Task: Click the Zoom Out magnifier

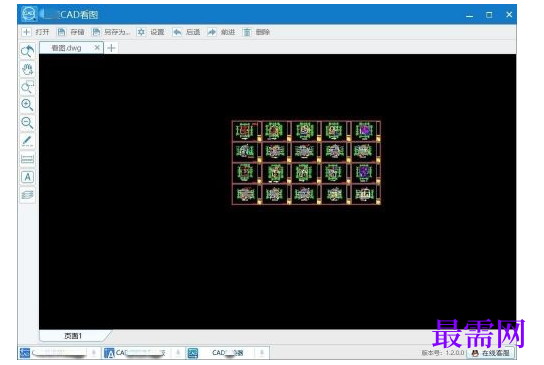Action: [x=27, y=123]
